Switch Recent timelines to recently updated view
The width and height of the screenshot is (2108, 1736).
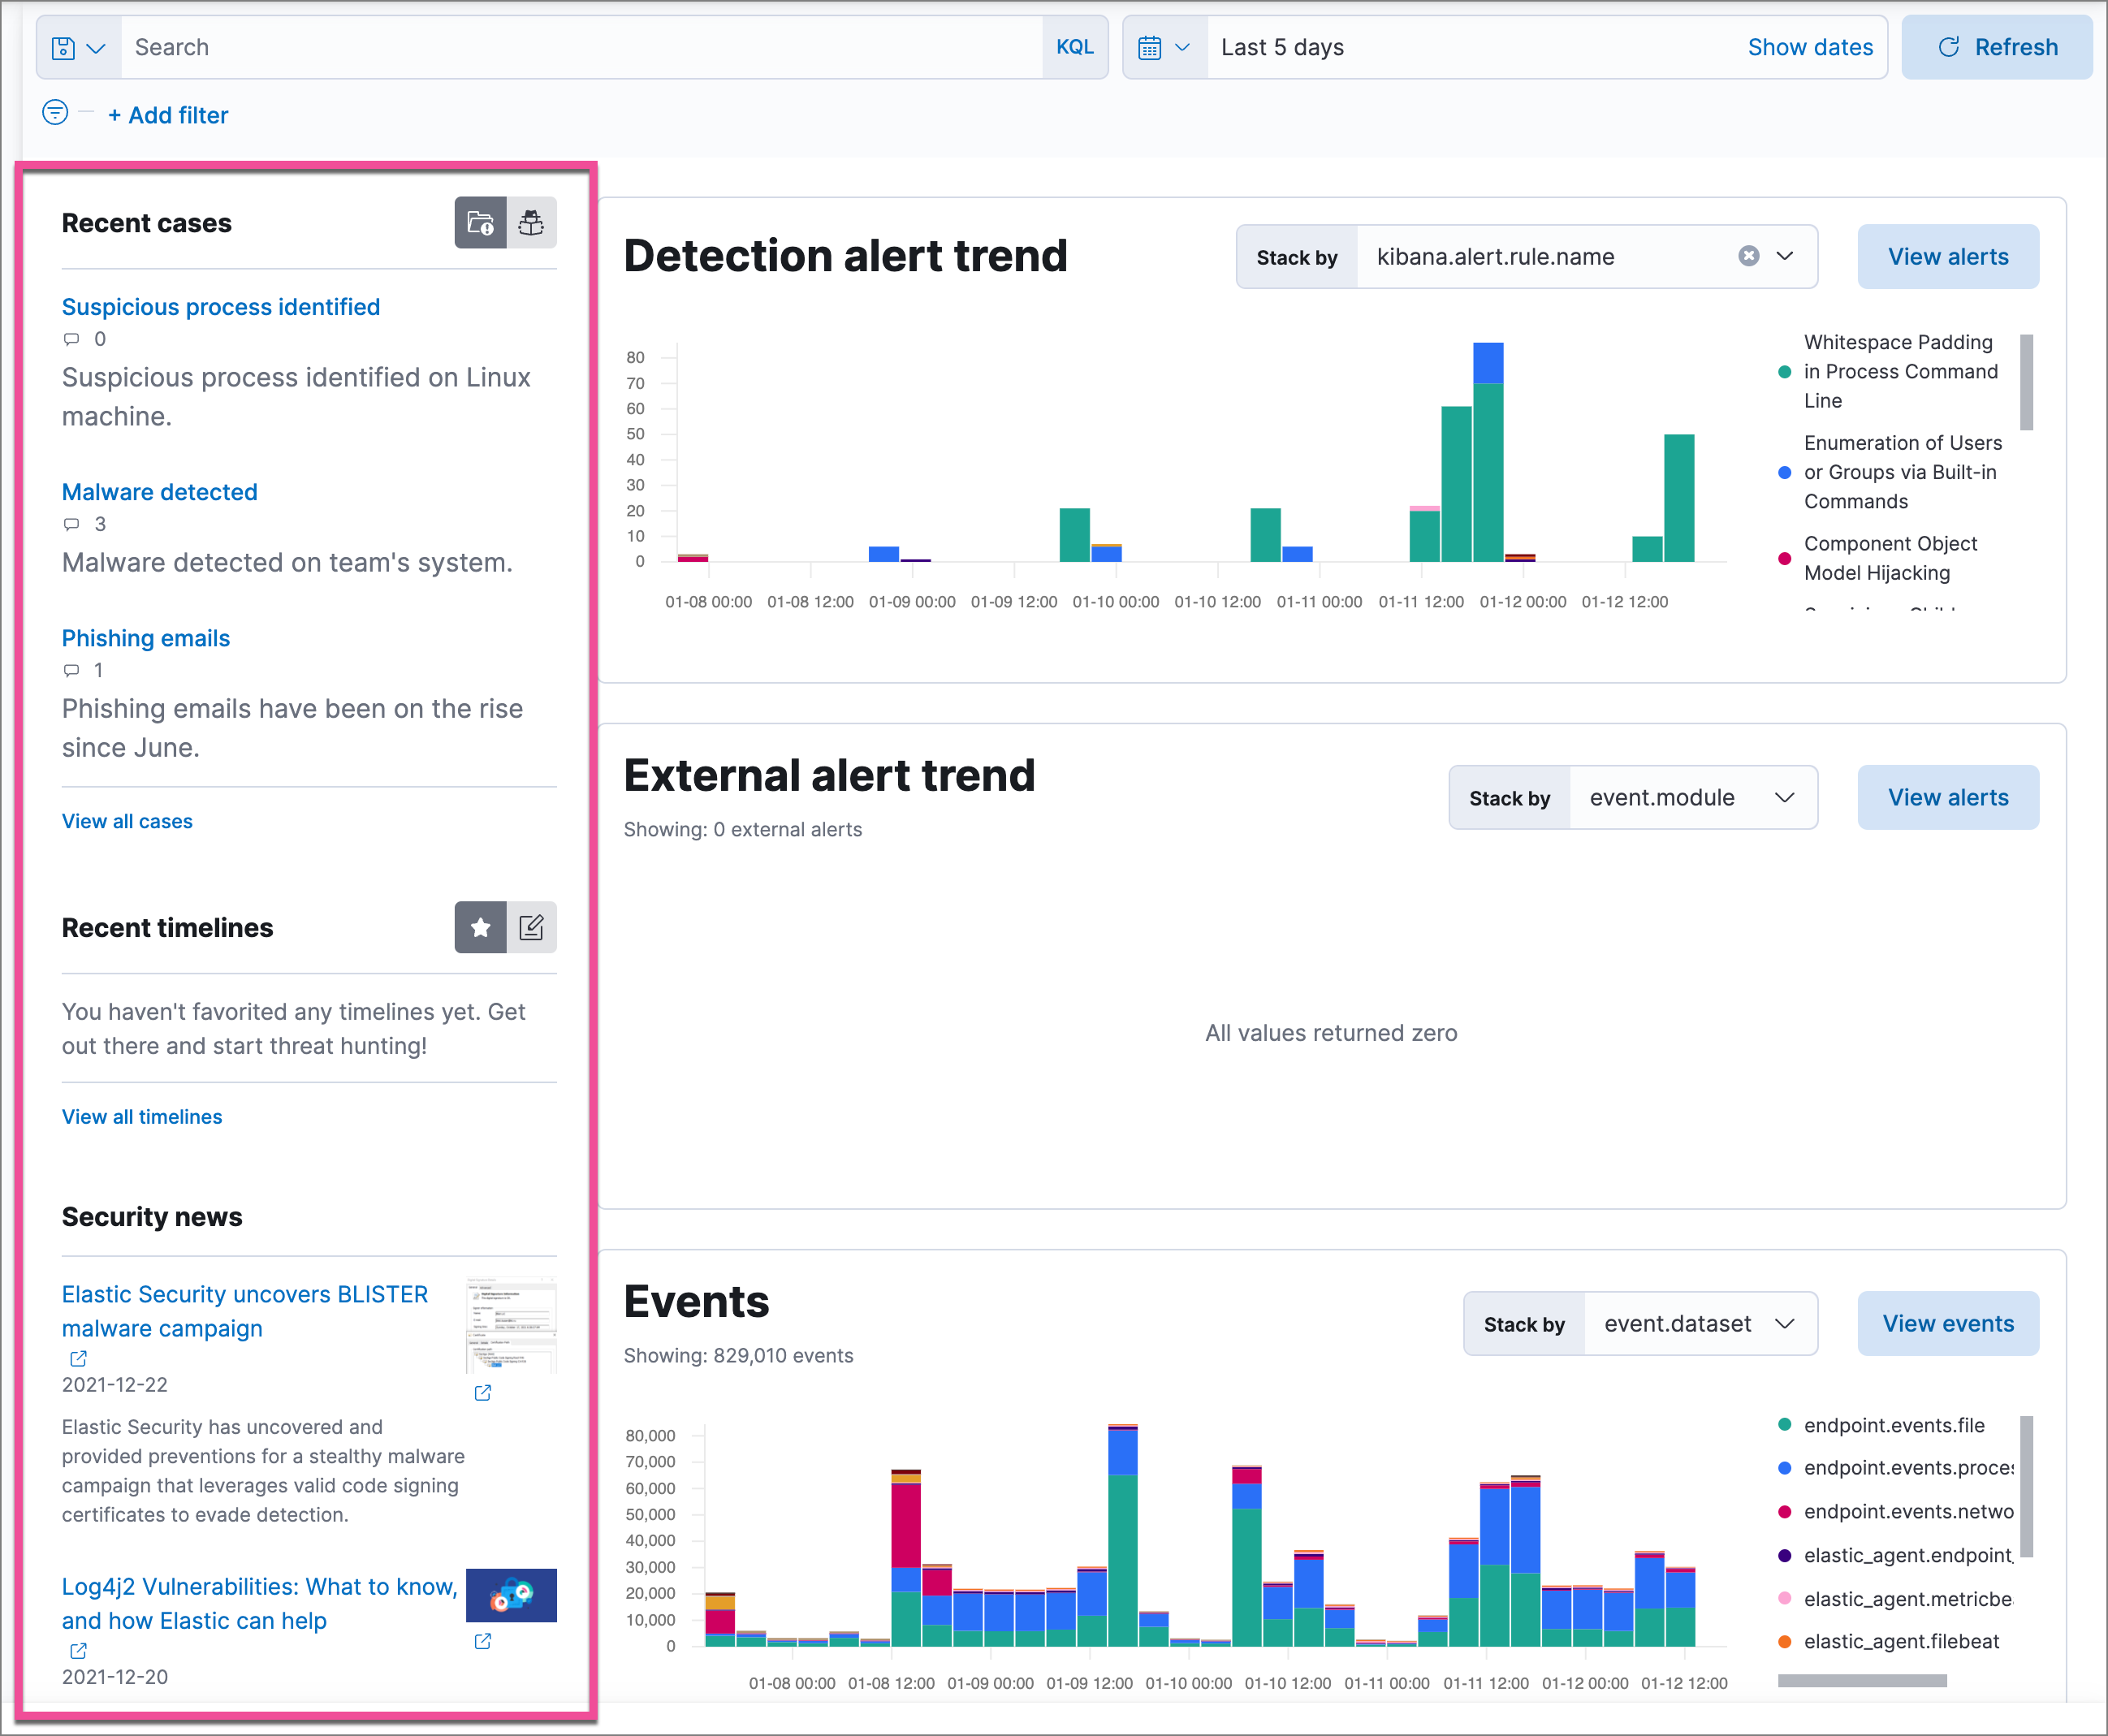pos(531,927)
